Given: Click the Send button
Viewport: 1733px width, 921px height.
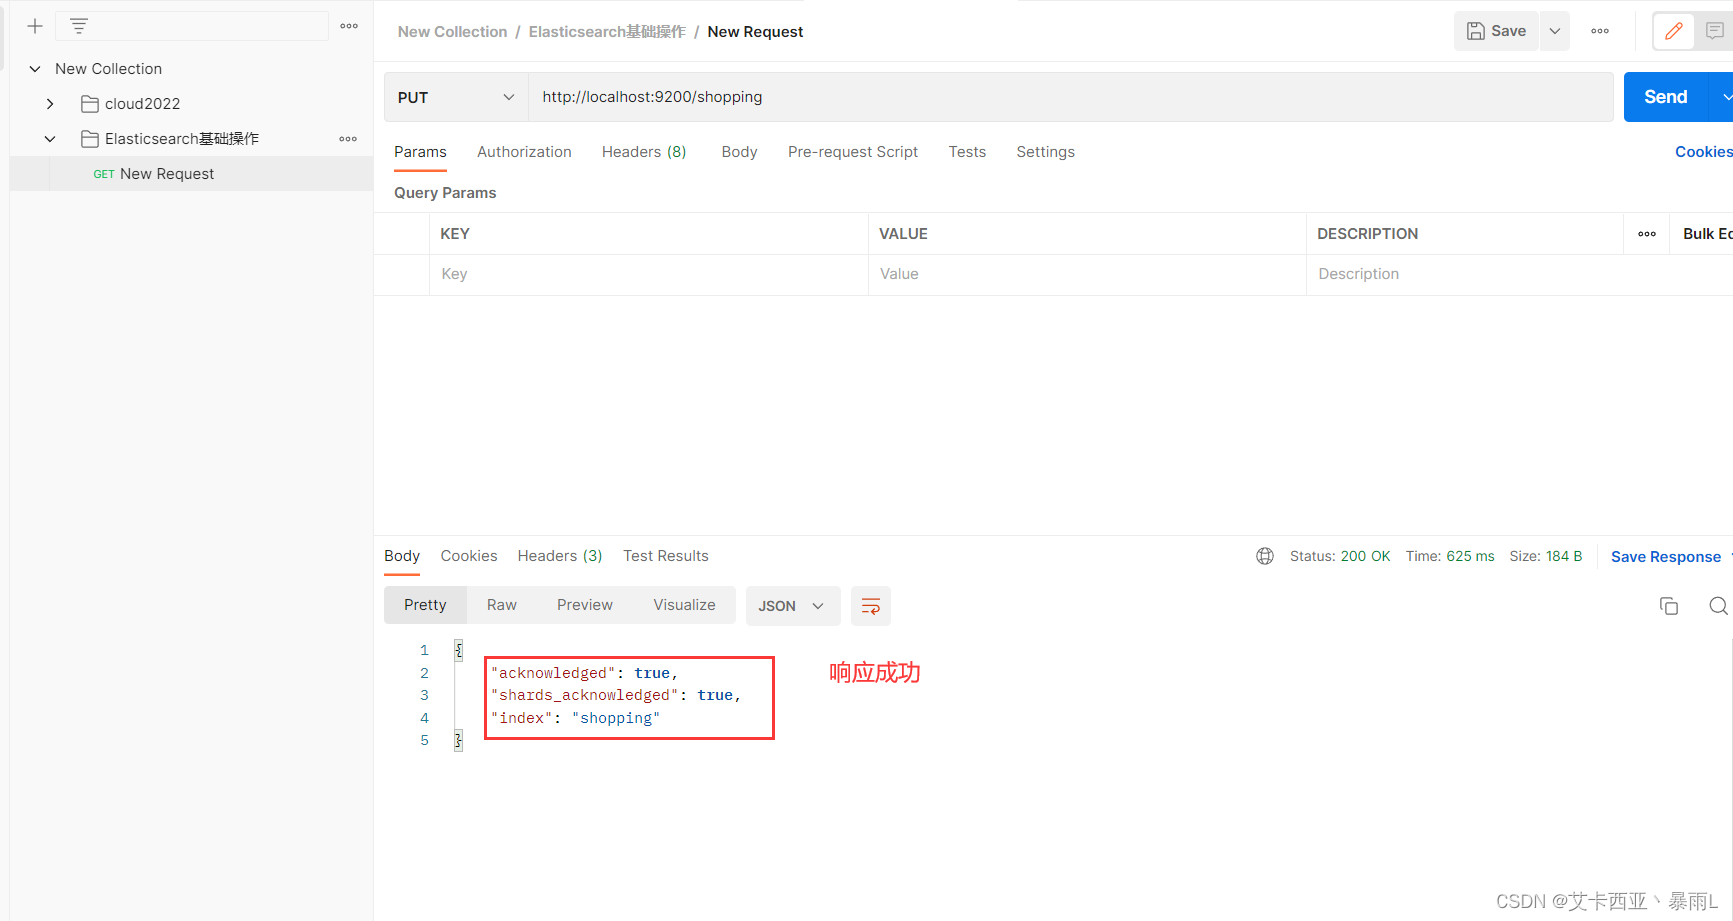Looking at the screenshot, I should (x=1666, y=97).
